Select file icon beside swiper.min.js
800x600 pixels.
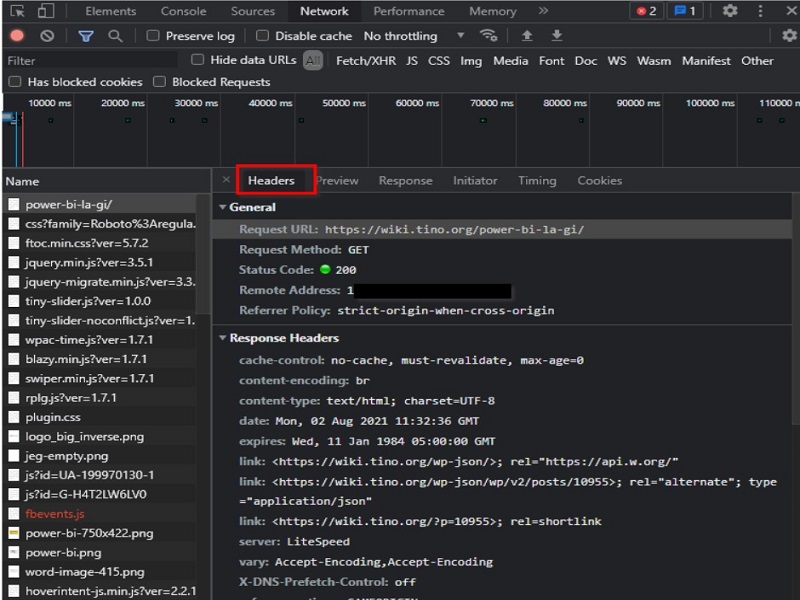14,379
